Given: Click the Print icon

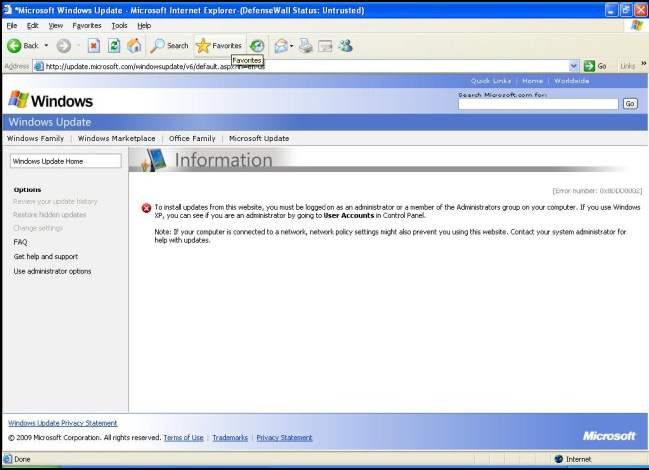Looking at the screenshot, I should (x=306, y=46).
